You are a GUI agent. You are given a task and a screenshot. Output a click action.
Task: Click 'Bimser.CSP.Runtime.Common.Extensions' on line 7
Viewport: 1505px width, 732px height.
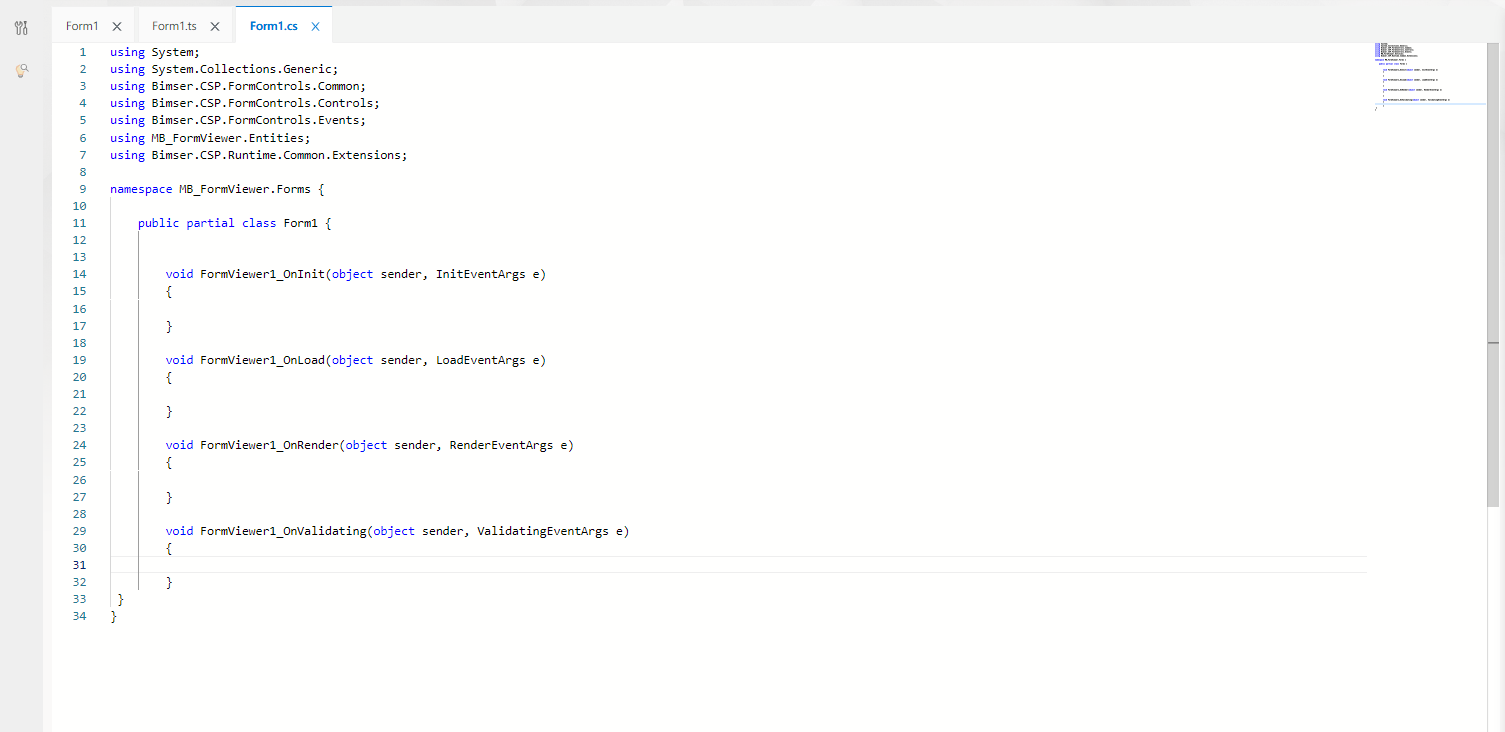coord(277,155)
